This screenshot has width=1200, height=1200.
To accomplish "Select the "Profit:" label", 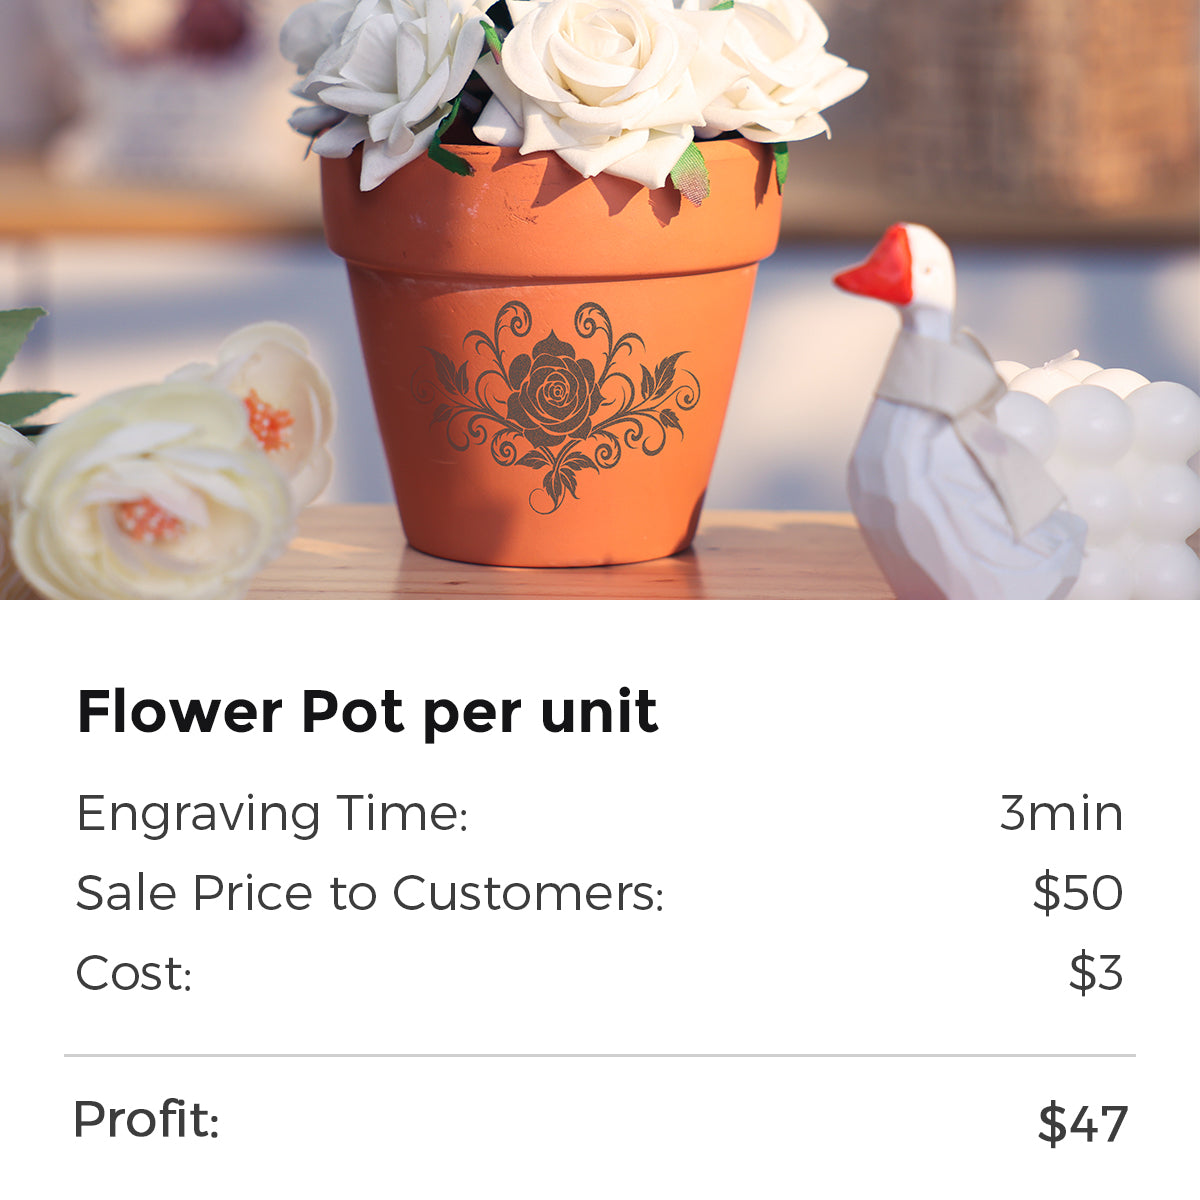I will tap(146, 1119).
